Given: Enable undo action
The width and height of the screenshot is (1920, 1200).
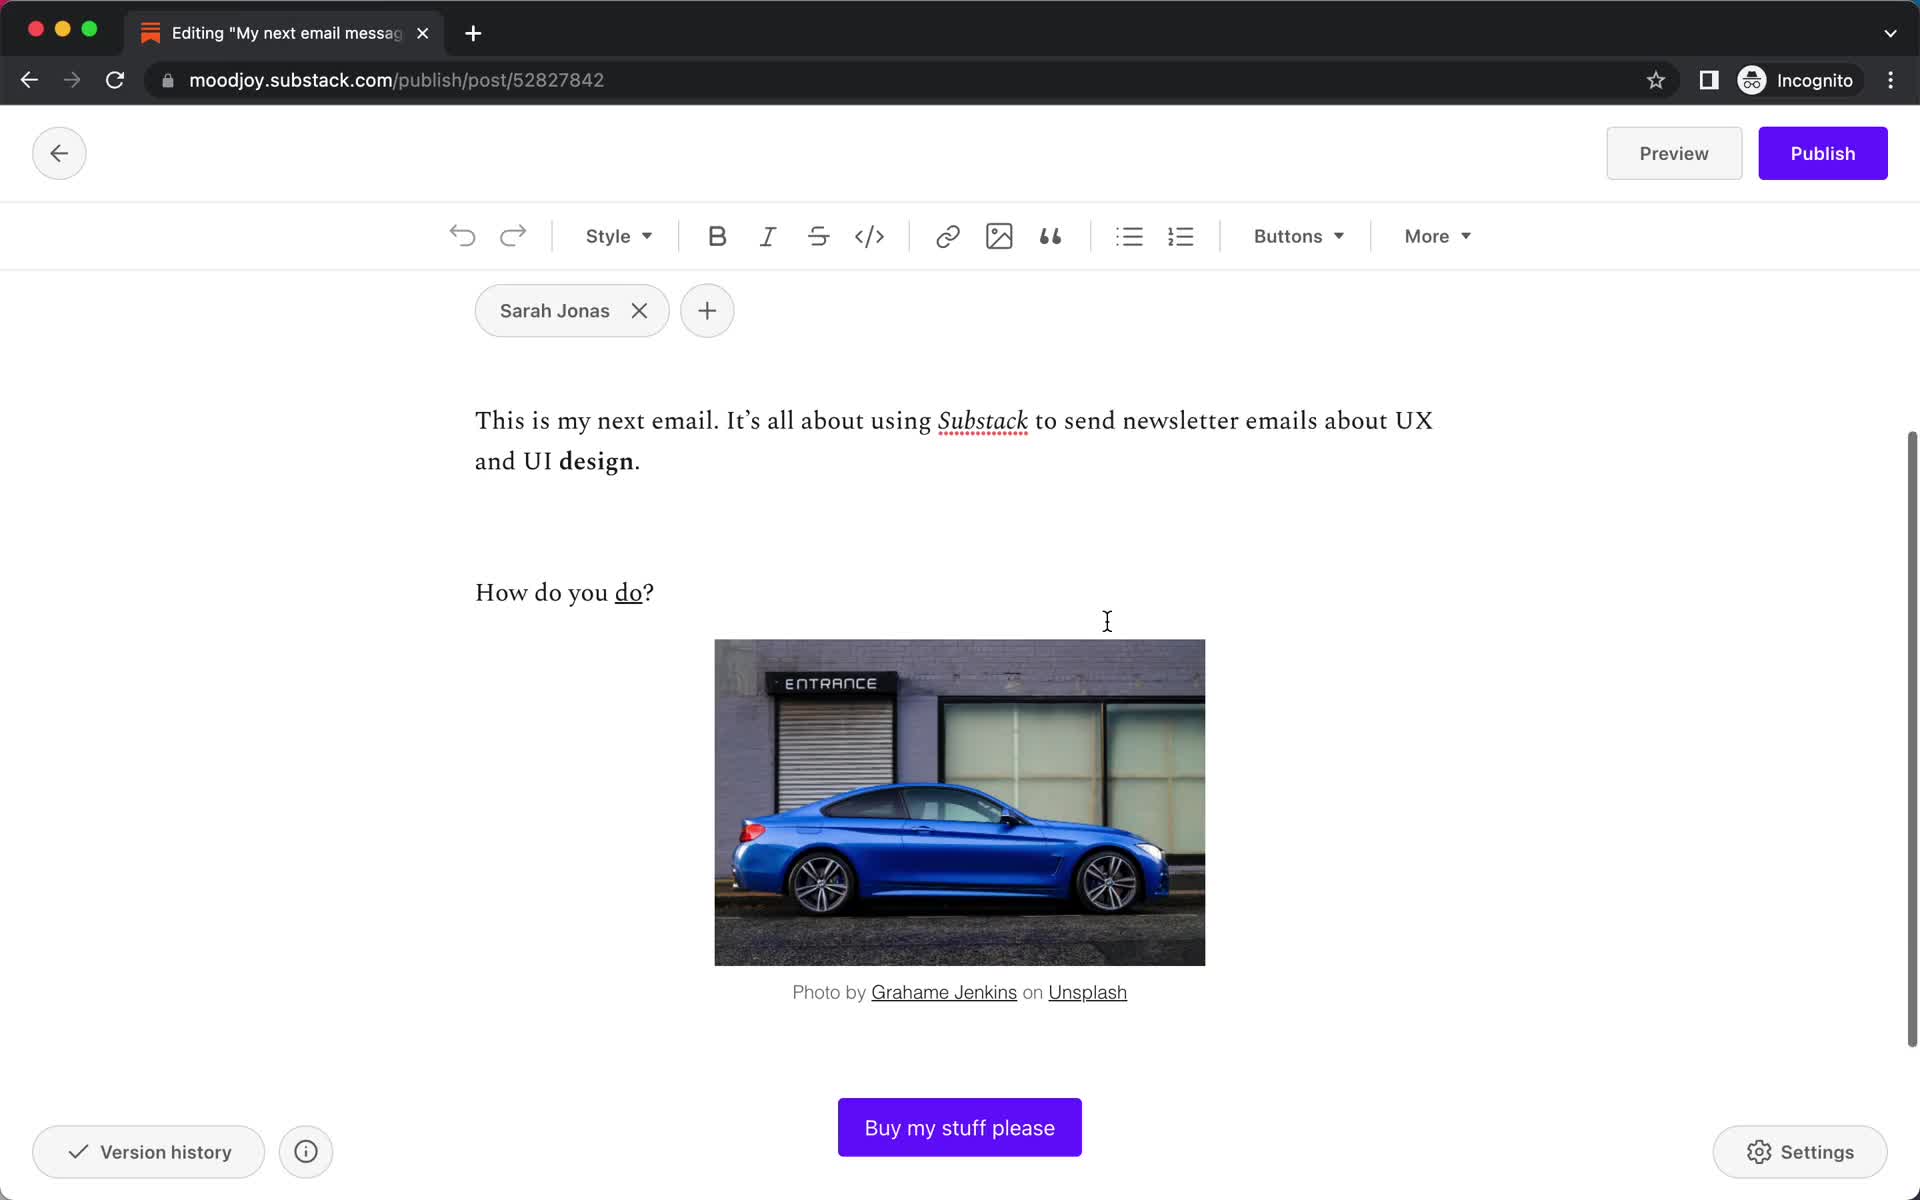Looking at the screenshot, I should (x=462, y=235).
